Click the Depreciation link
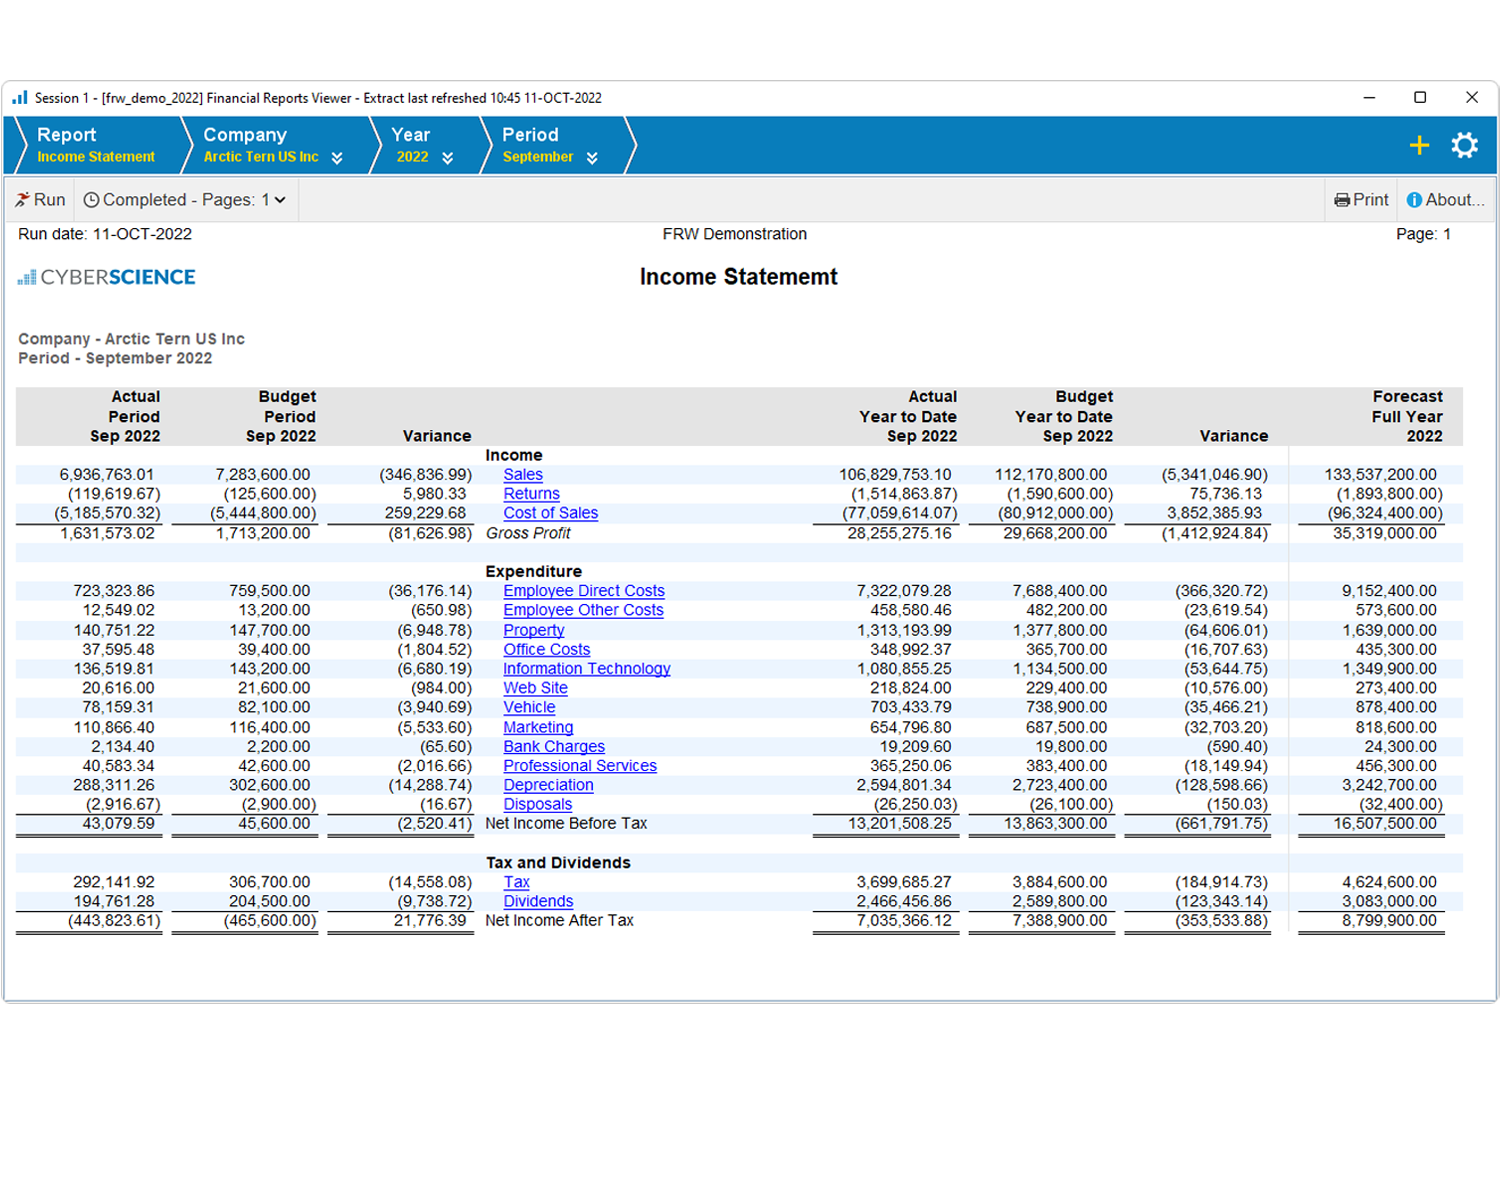 (548, 785)
